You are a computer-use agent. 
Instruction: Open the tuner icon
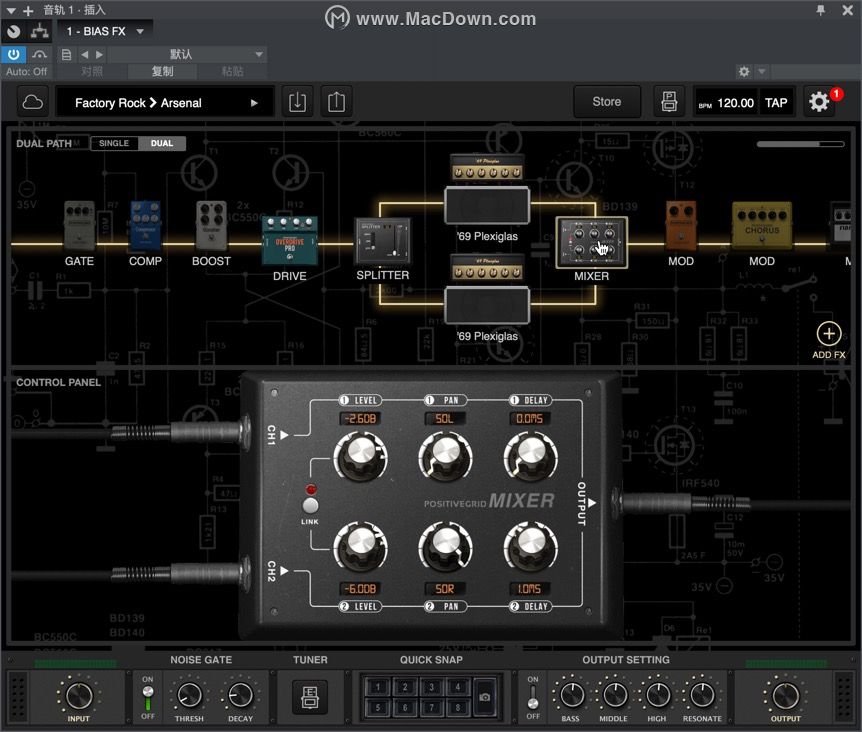(310, 697)
